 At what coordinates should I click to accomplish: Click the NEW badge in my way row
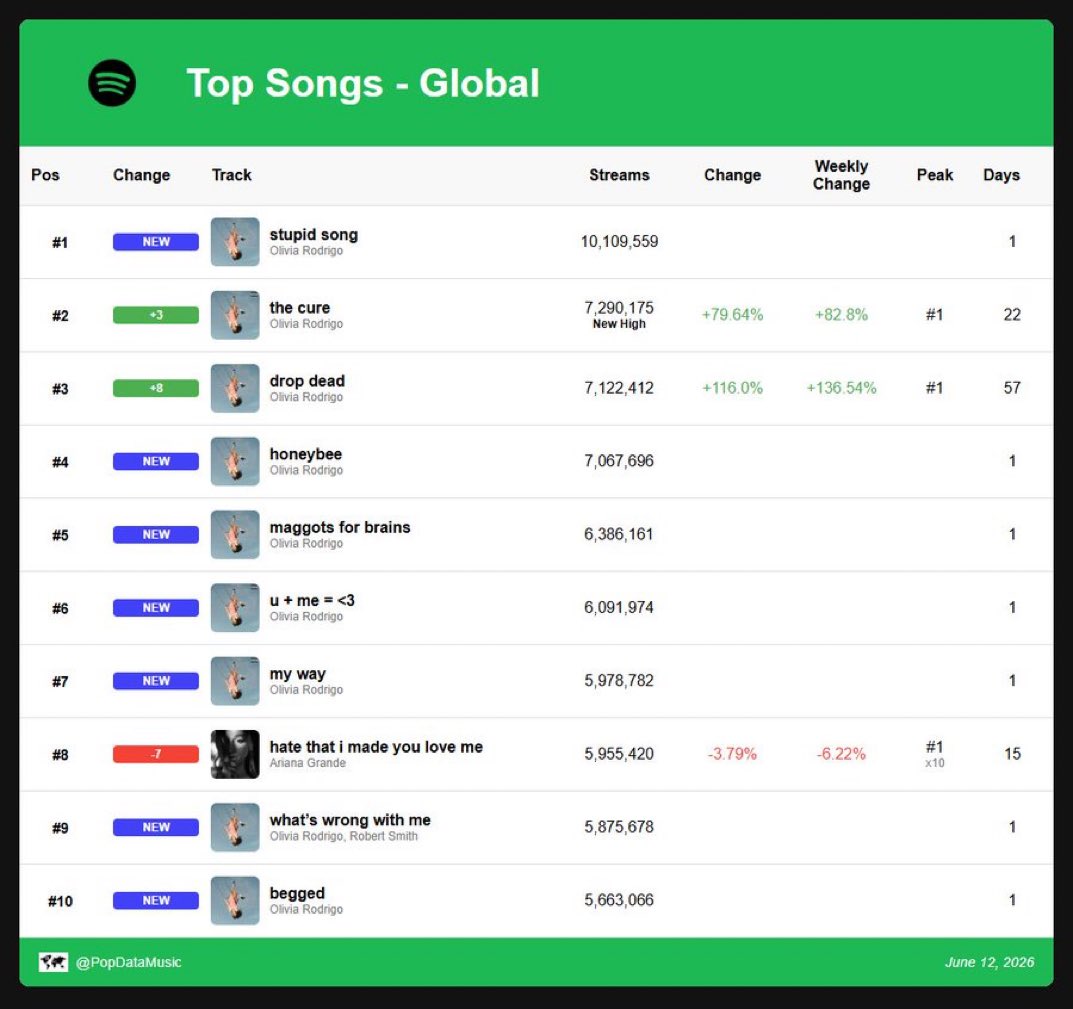(x=156, y=681)
